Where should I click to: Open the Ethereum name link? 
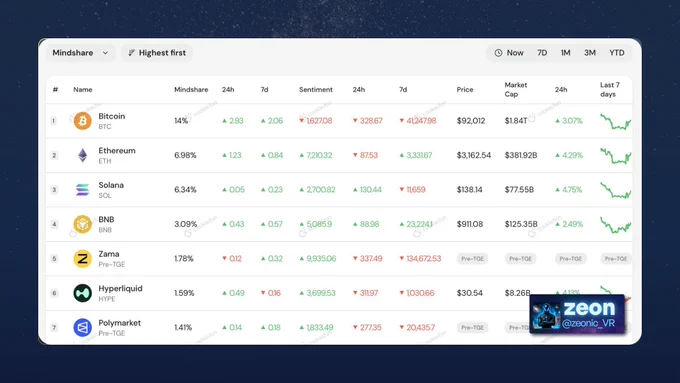tap(117, 151)
